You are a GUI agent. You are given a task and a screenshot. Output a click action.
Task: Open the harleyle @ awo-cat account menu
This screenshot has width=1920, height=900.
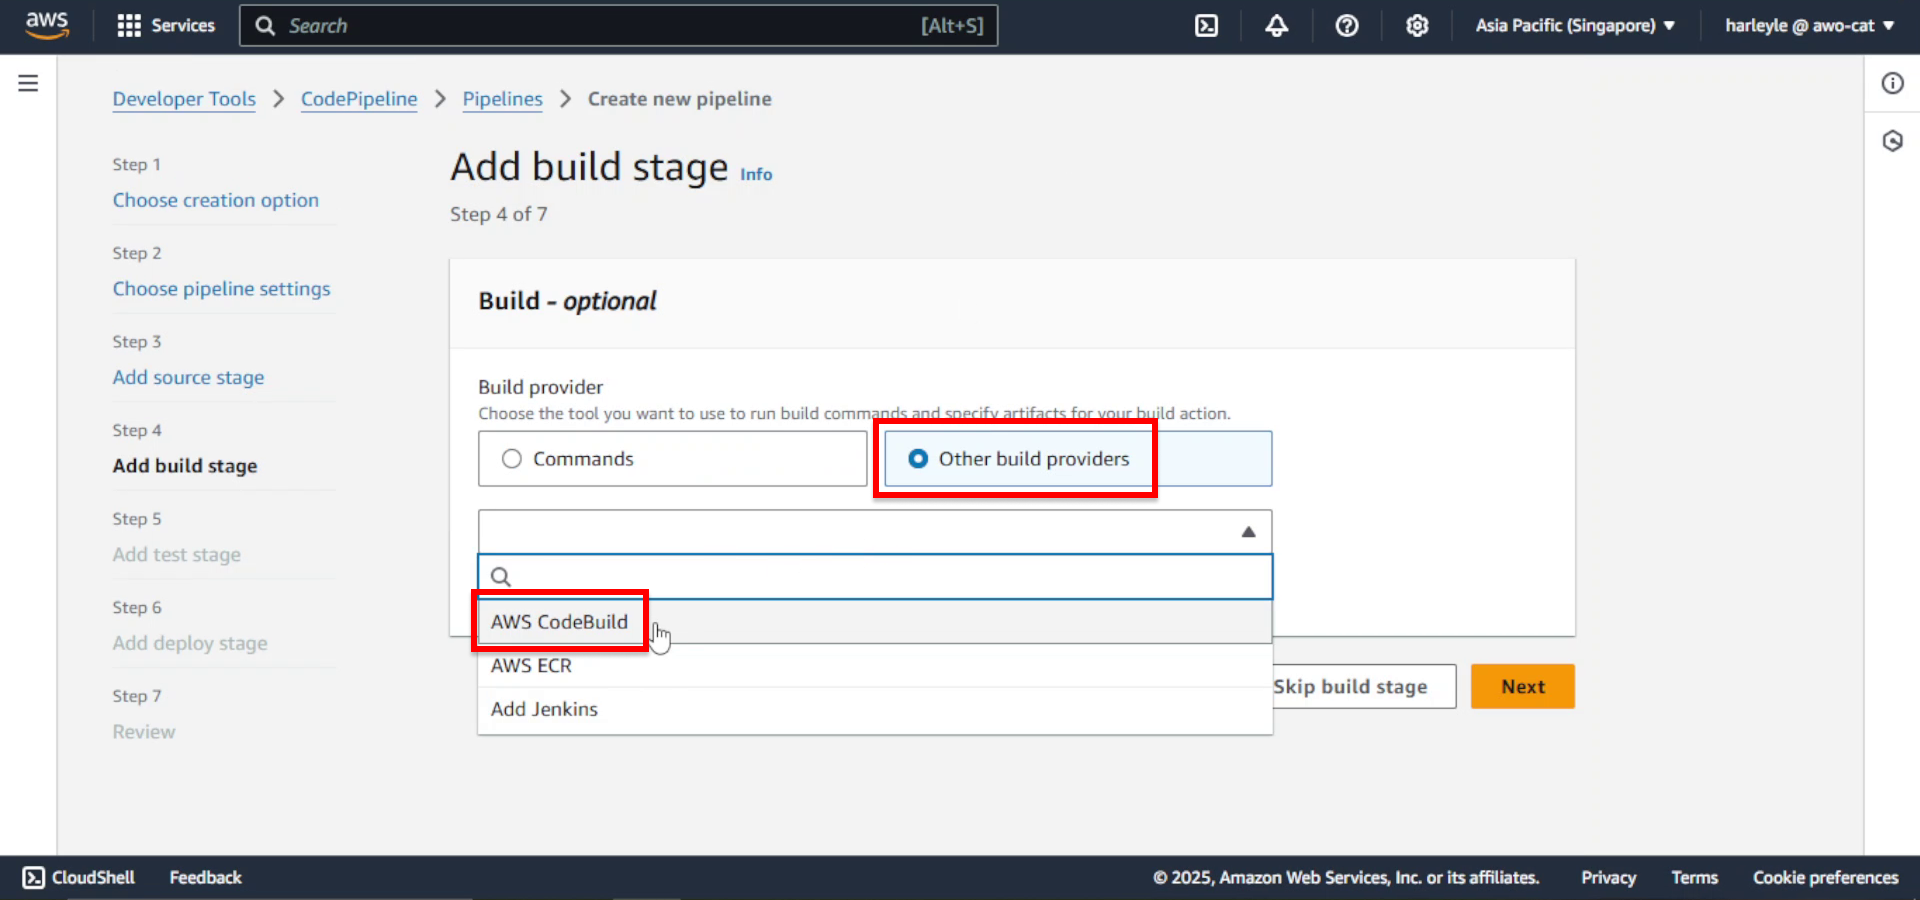point(1809,26)
